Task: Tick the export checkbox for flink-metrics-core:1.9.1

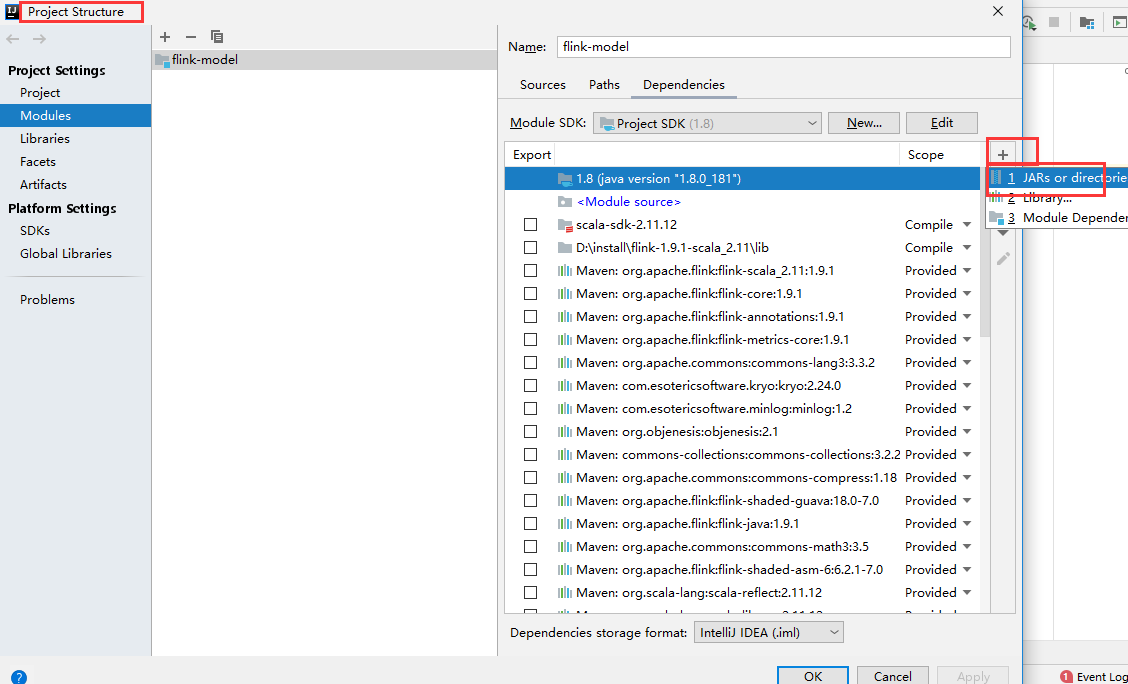Action: pos(531,339)
